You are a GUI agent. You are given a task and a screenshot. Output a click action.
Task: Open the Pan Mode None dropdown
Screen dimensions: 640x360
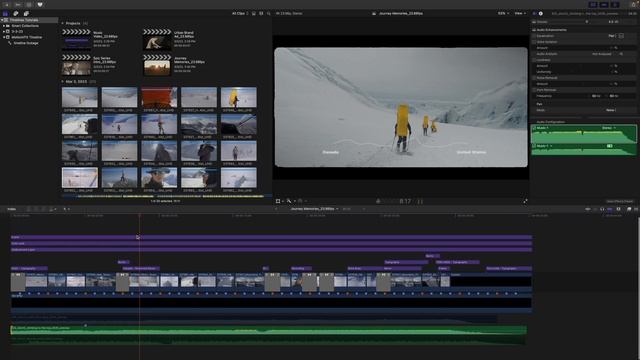[611, 110]
